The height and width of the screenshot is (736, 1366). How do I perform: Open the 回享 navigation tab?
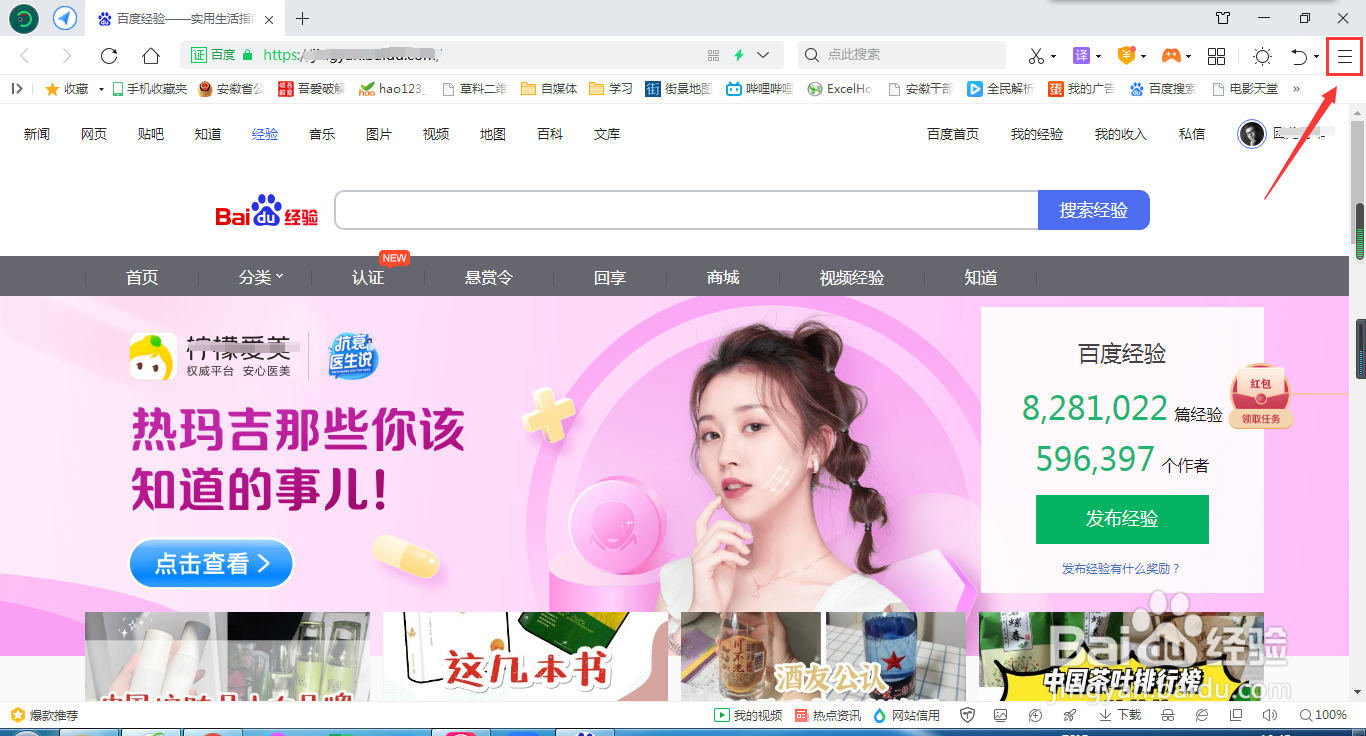coord(610,277)
